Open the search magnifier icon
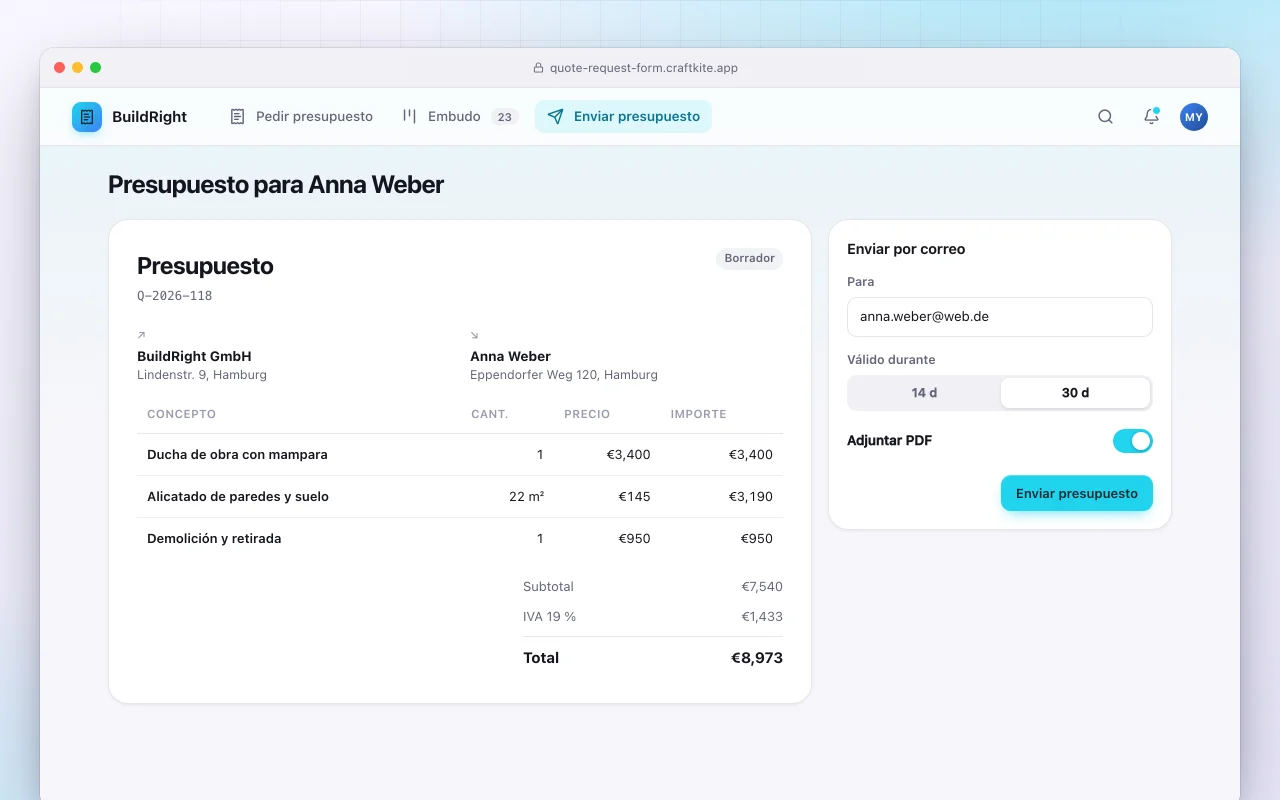This screenshot has height=800, width=1280. [x=1105, y=117]
